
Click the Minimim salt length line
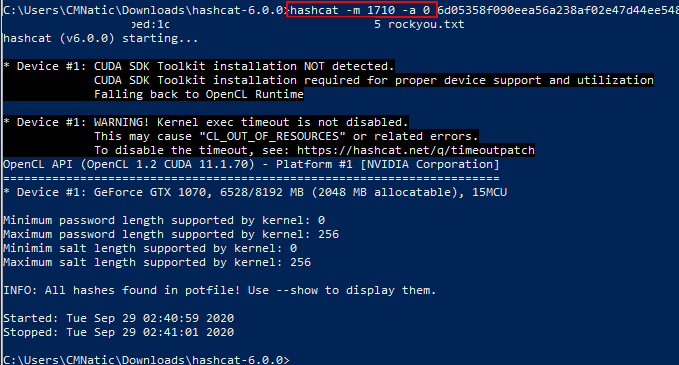[150, 249]
